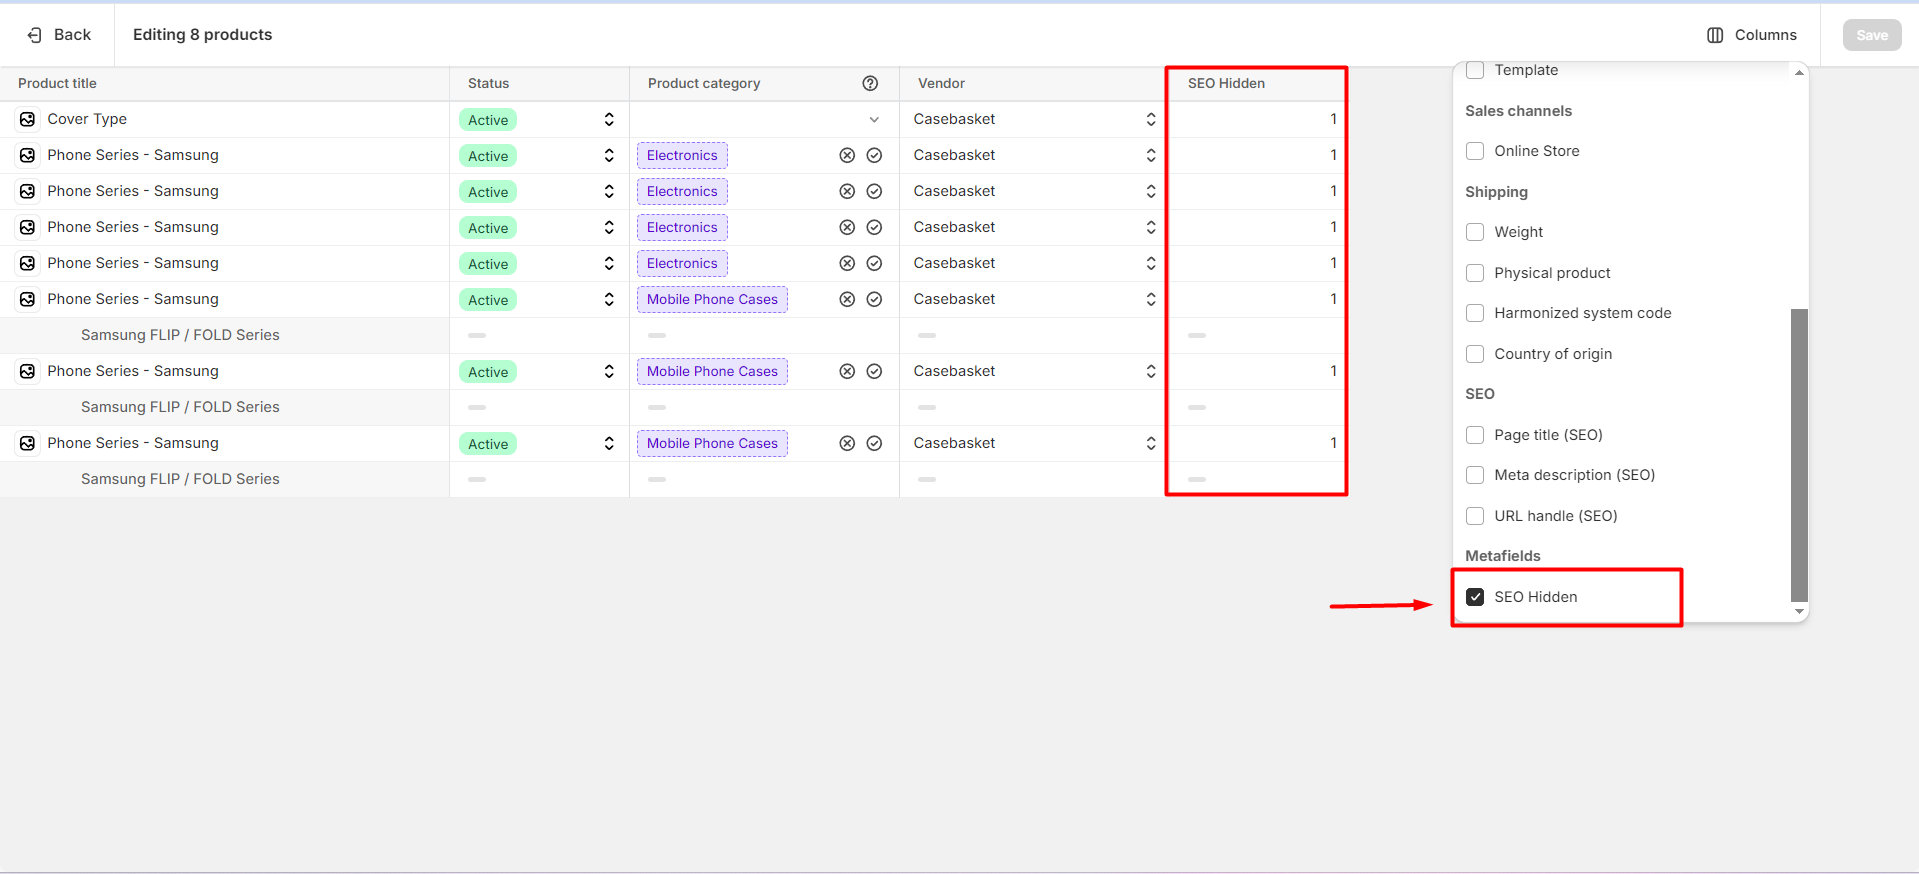Click the Save button

pos(1872,35)
